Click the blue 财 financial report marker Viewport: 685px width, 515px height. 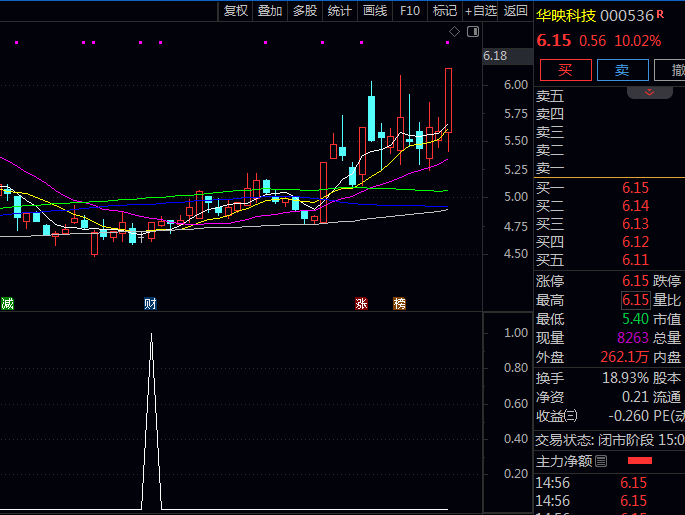[150, 303]
